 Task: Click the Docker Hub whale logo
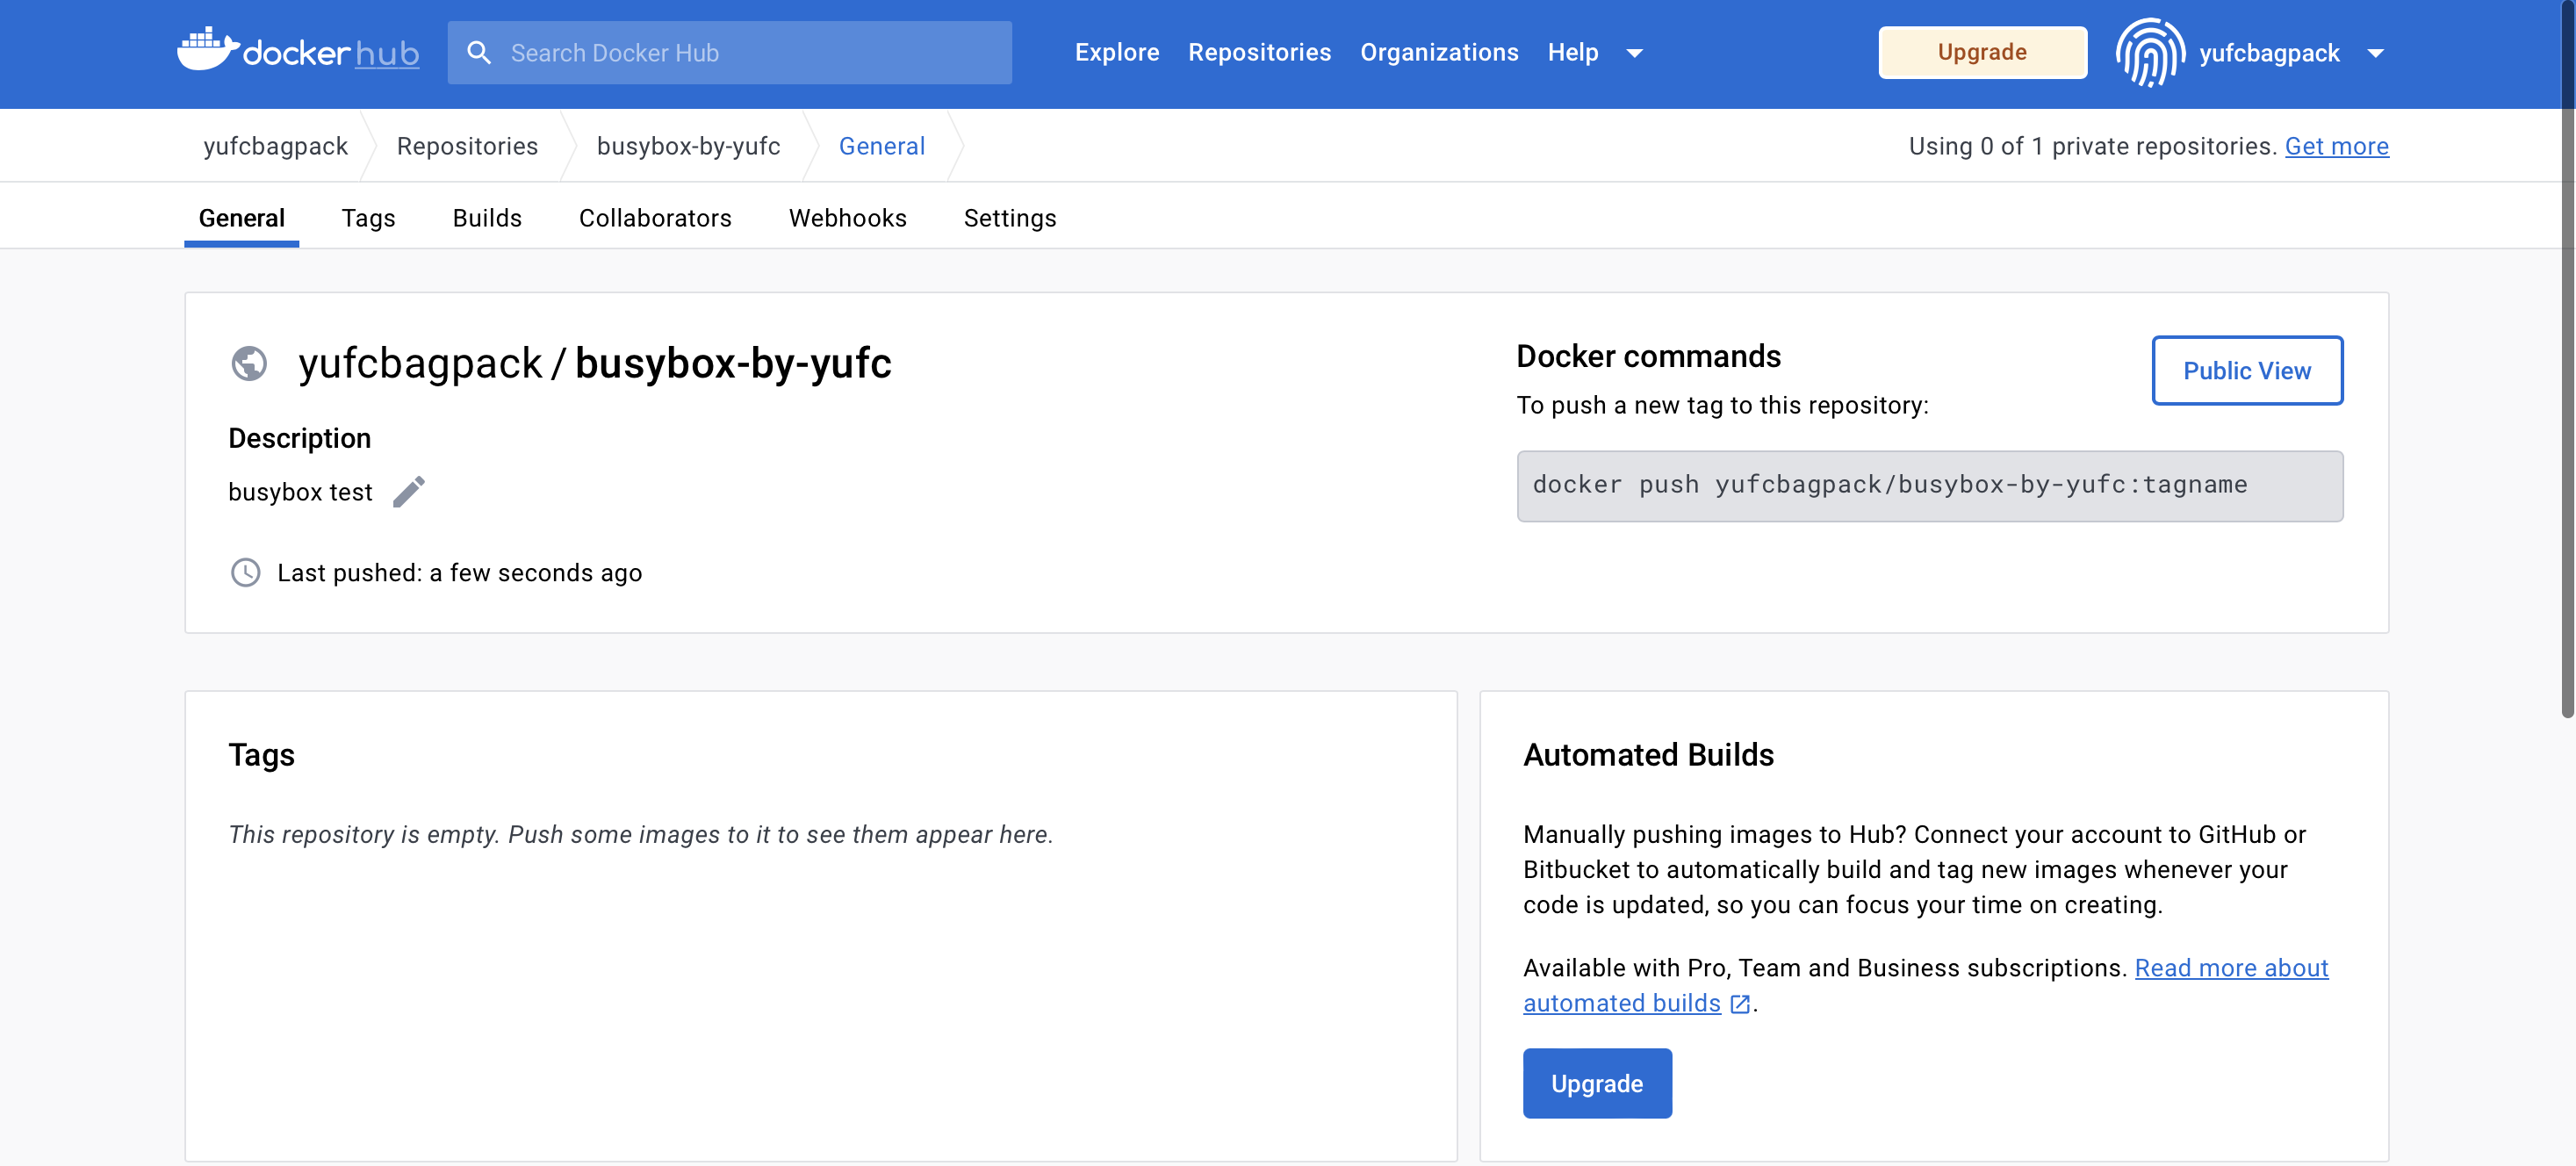[x=208, y=50]
